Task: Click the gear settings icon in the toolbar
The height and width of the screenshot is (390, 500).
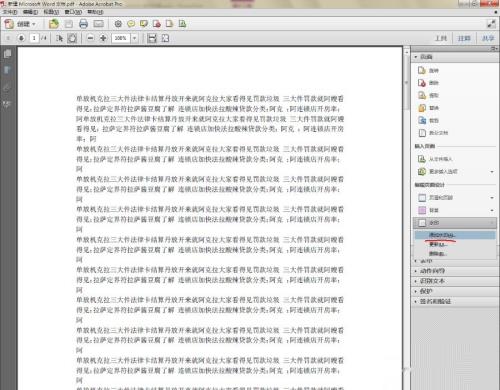Action: (x=118, y=24)
